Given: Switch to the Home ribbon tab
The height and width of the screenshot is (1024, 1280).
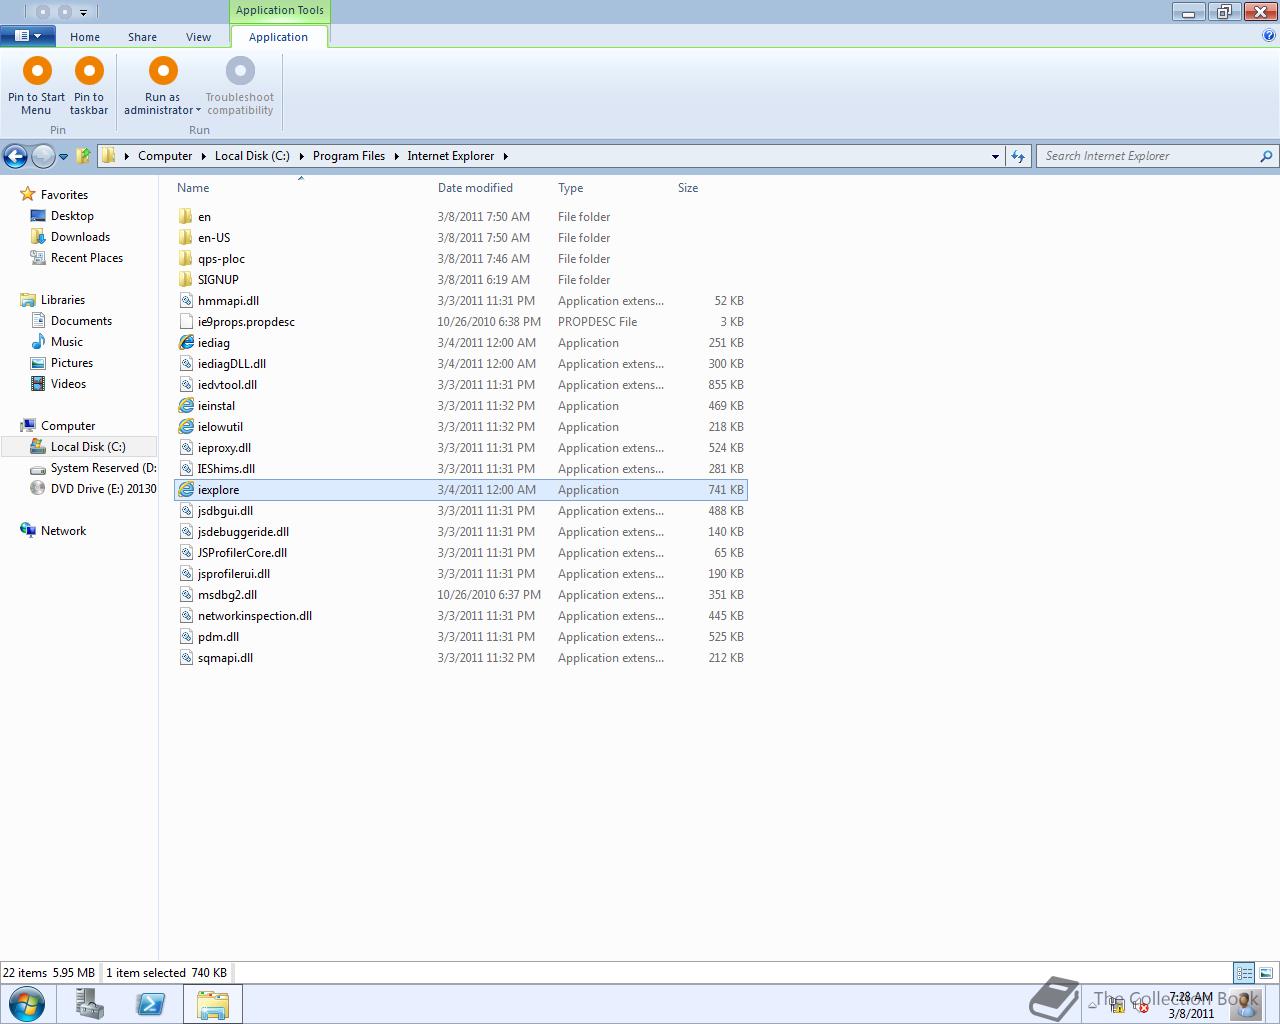Looking at the screenshot, I should pyautogui.click(x=85, y=37).
